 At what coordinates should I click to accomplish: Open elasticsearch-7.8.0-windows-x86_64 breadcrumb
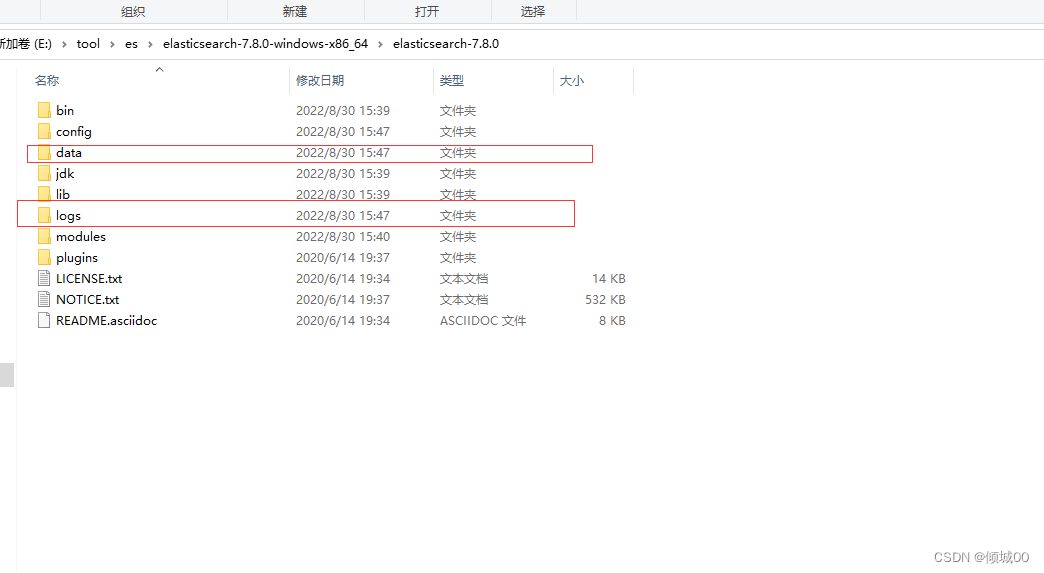coord(265,44)
